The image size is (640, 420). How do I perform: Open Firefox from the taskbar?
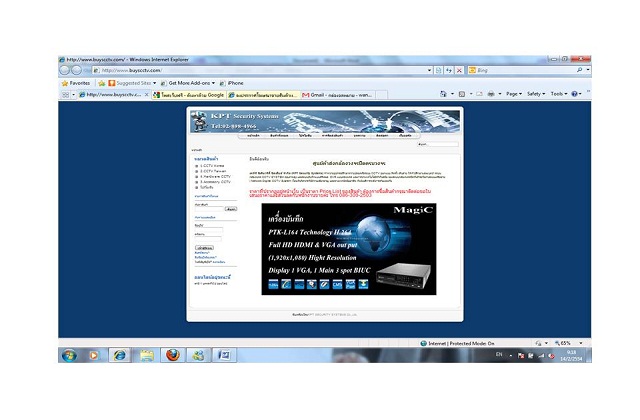click(x=173, y=356)
